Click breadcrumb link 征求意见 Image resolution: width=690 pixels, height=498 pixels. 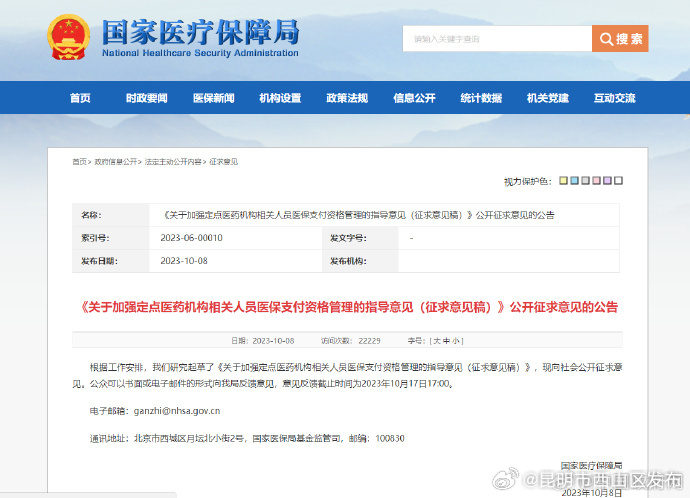pyautogui.click(x=224, y=162)
